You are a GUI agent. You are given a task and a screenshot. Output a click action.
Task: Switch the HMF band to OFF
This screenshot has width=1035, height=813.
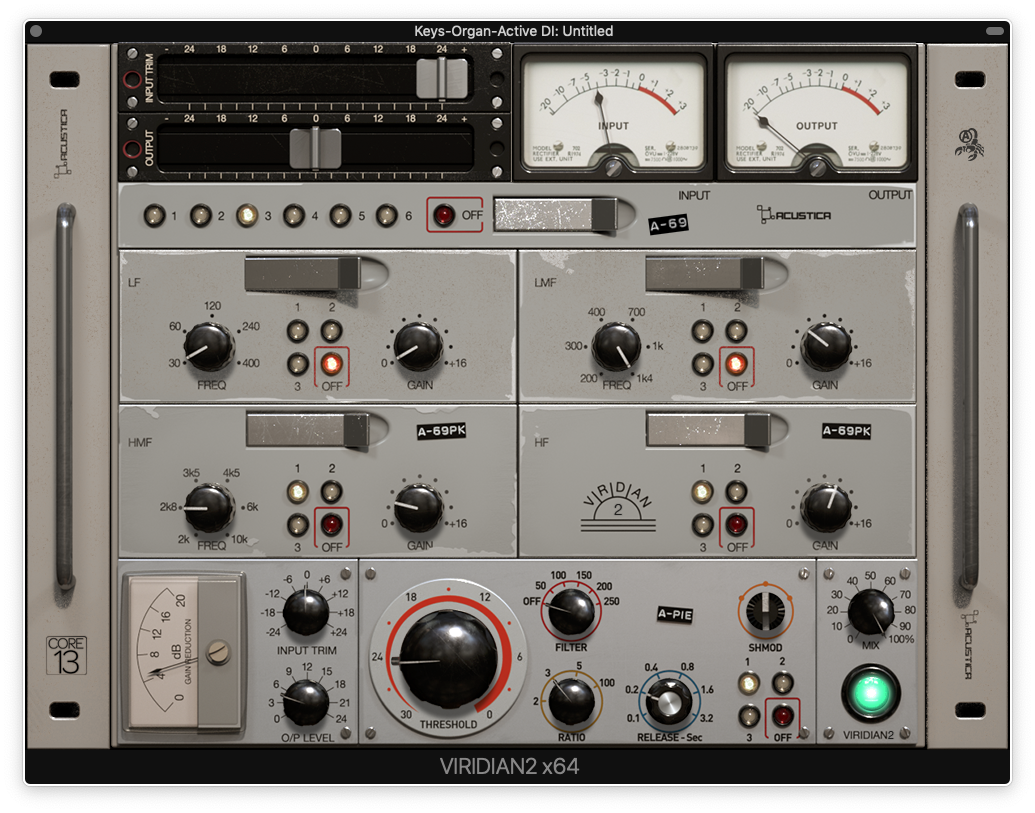click(331, 525)
